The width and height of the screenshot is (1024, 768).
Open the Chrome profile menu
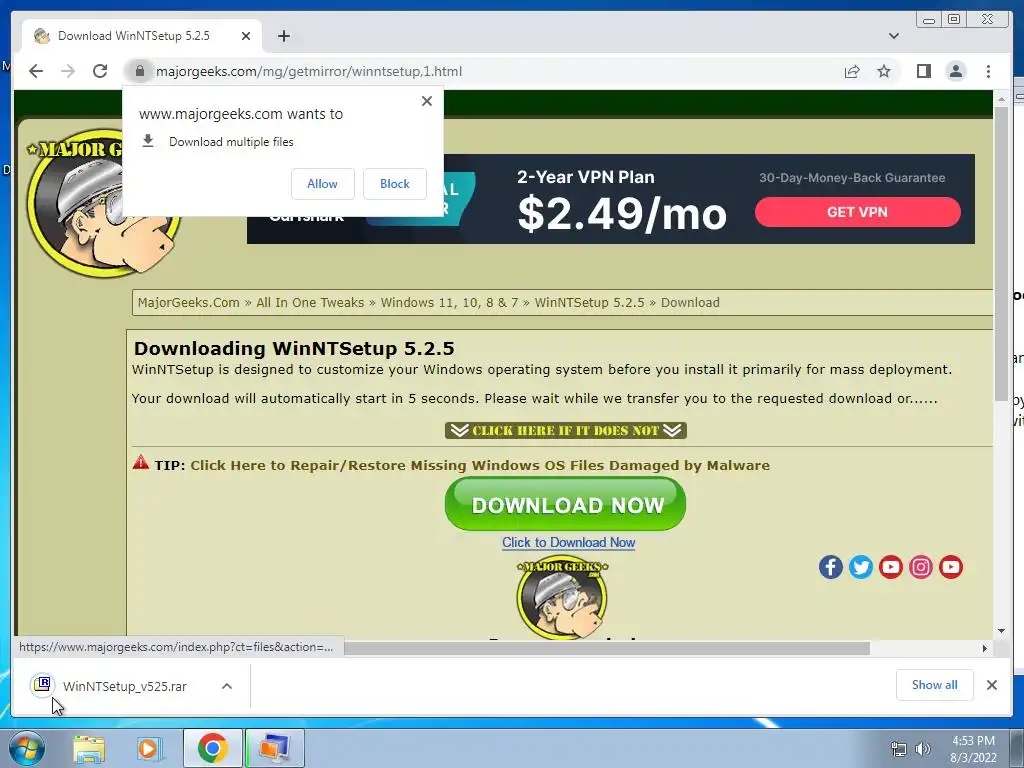click(x=956, y=71)
